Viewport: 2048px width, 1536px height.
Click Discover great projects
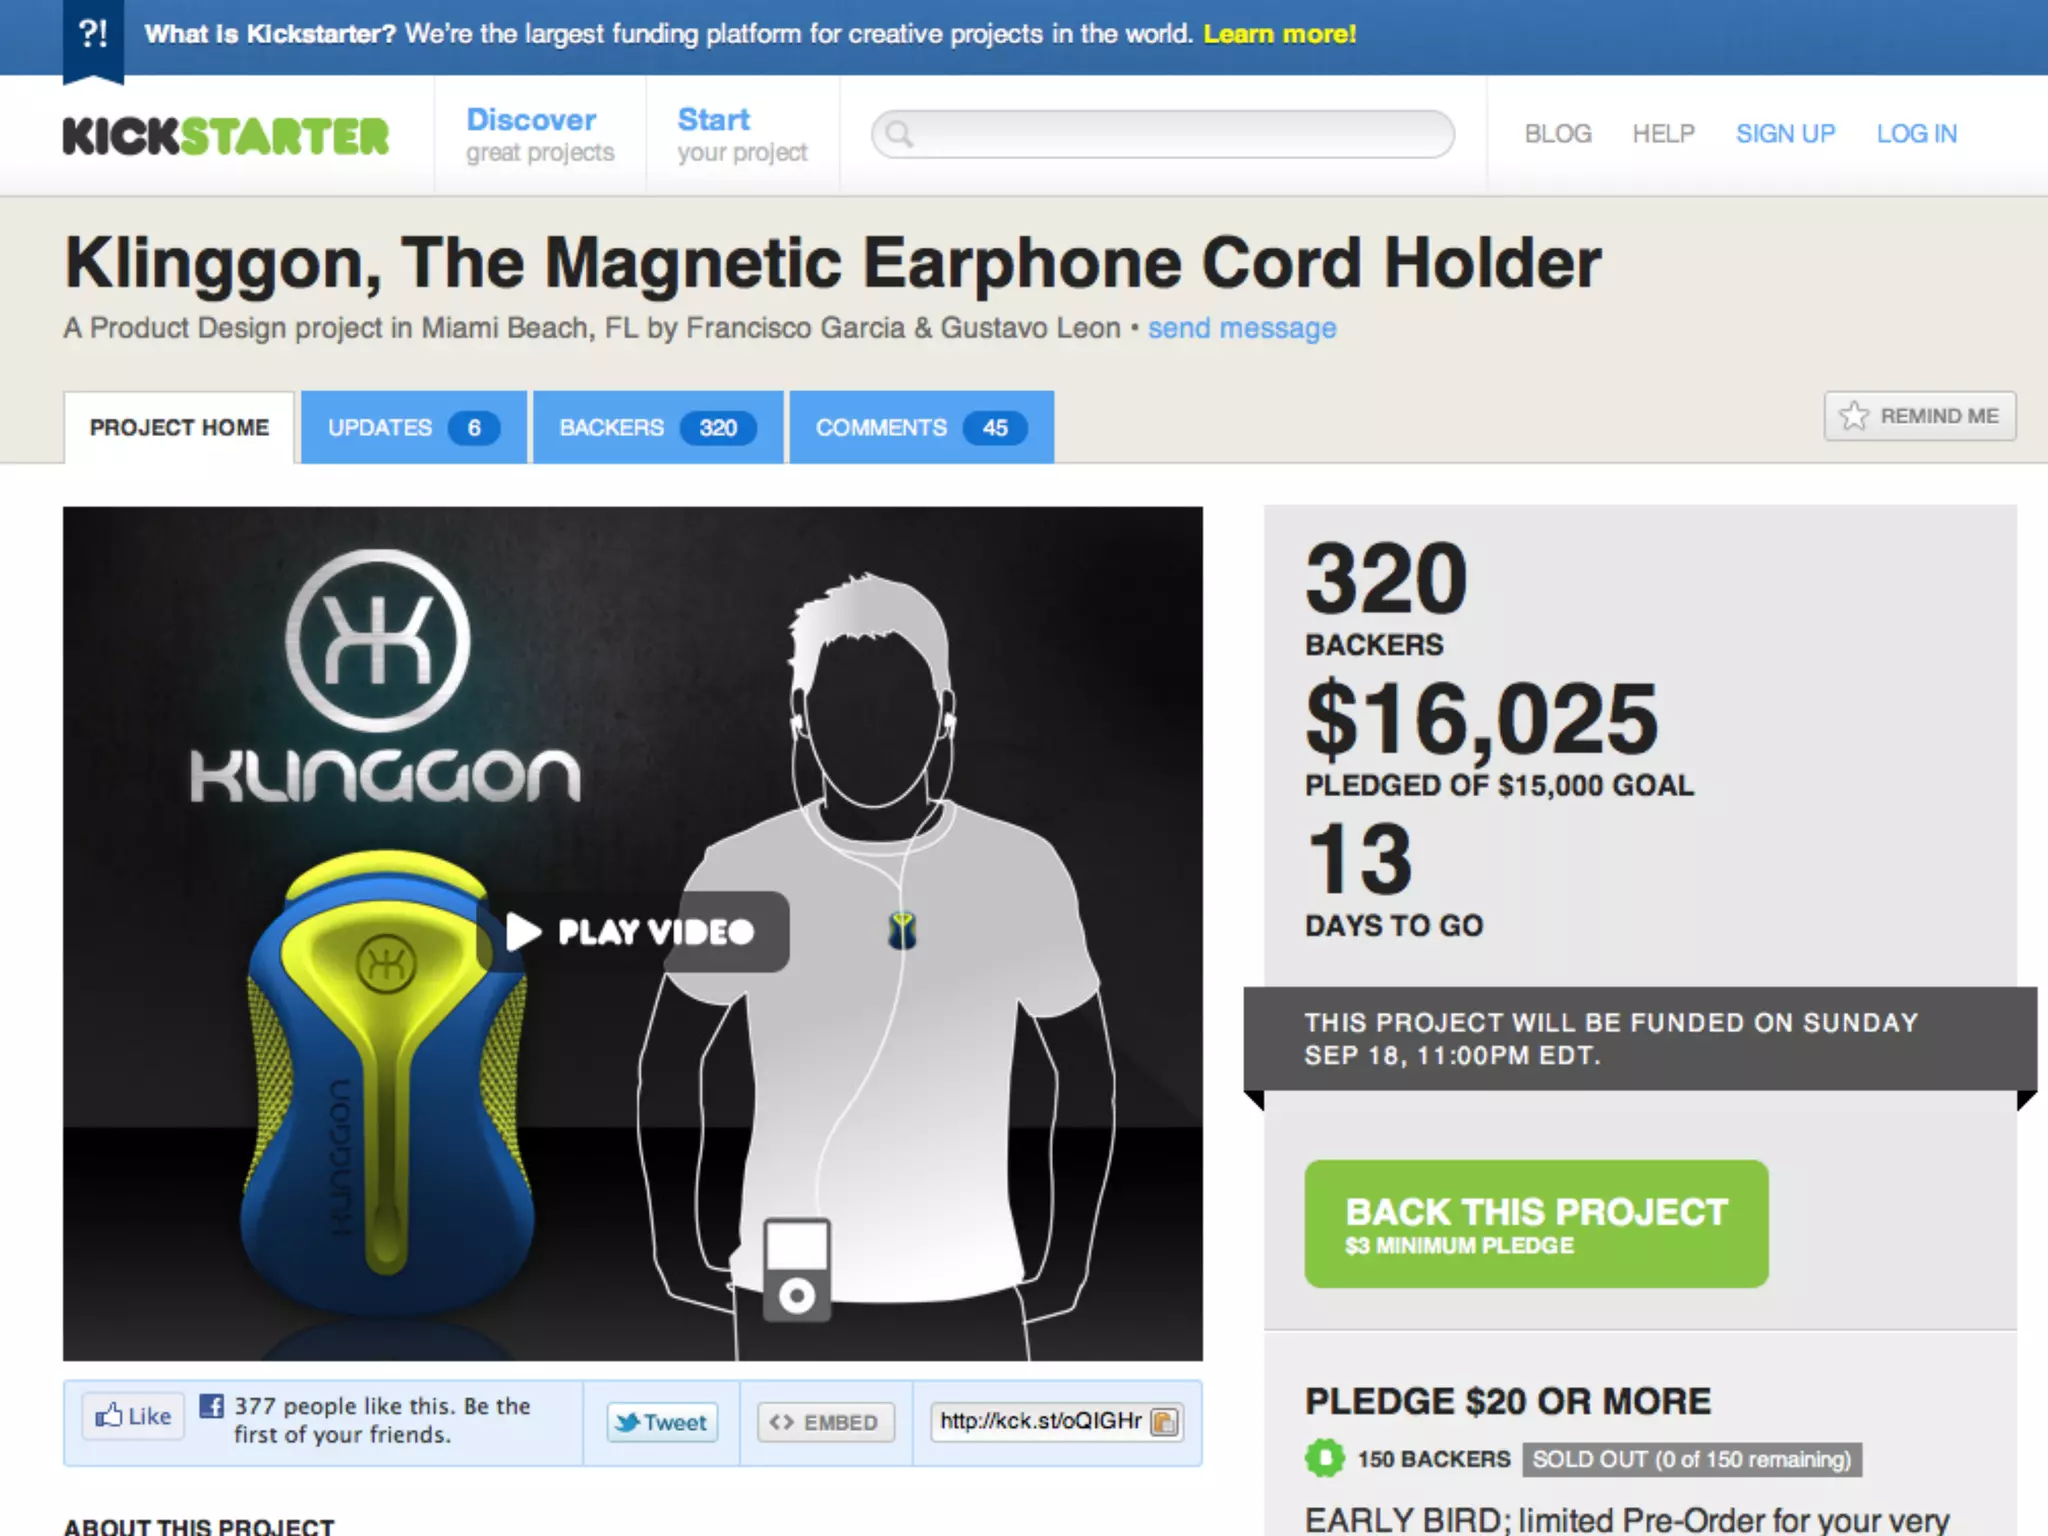540,134
